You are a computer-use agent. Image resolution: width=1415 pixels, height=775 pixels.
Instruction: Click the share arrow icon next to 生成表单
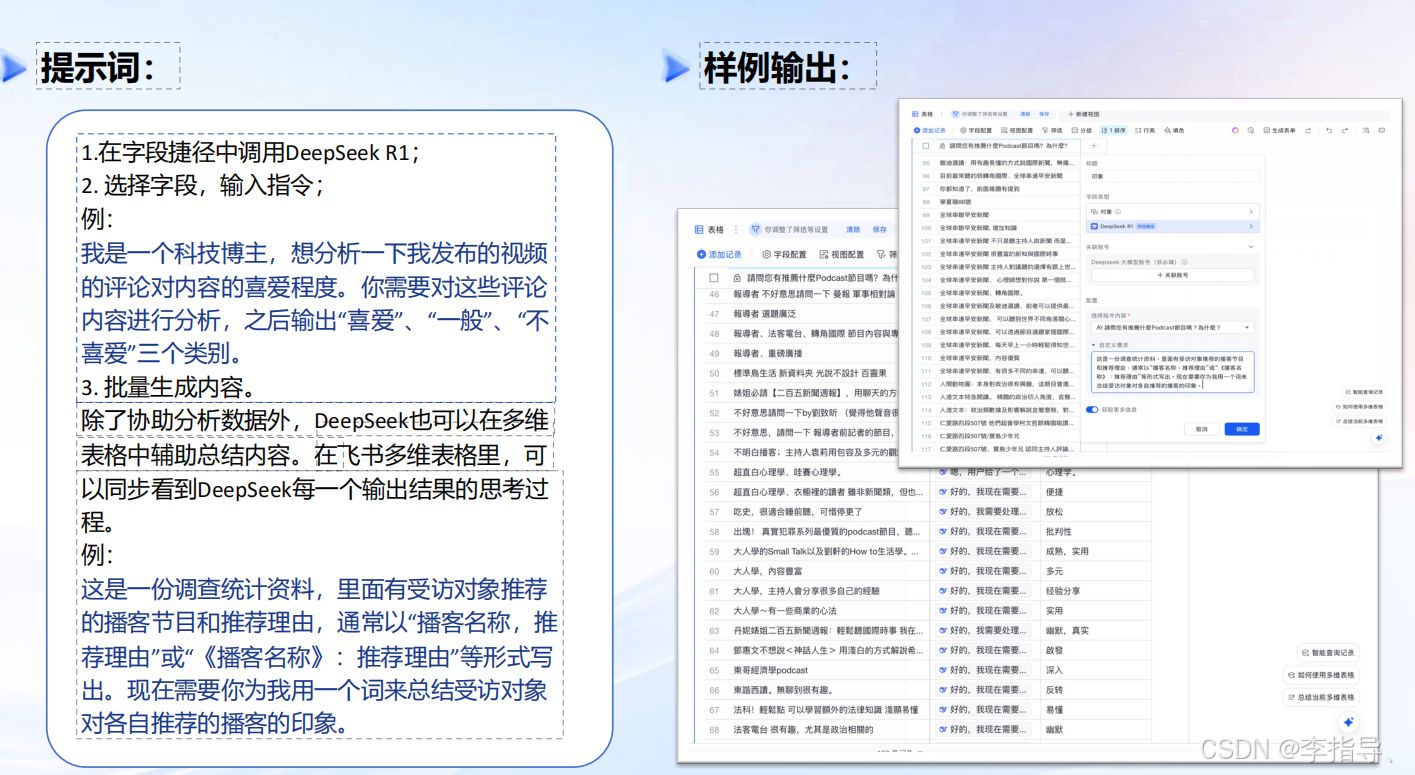click(x=1308, y=130)
